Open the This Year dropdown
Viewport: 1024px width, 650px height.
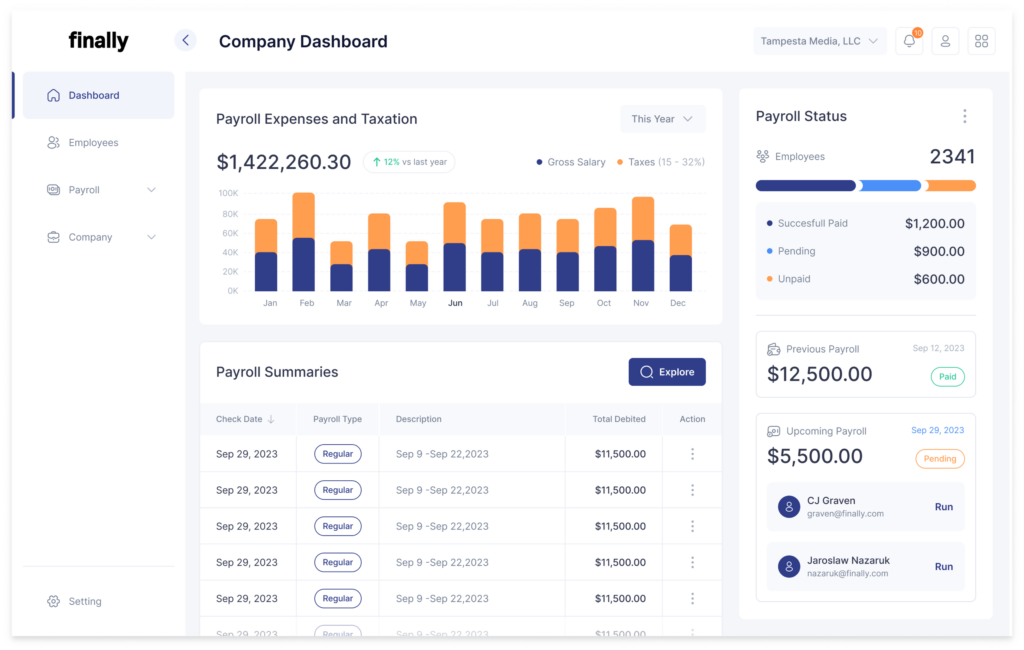pyautogui.click(x=662, y=119)
